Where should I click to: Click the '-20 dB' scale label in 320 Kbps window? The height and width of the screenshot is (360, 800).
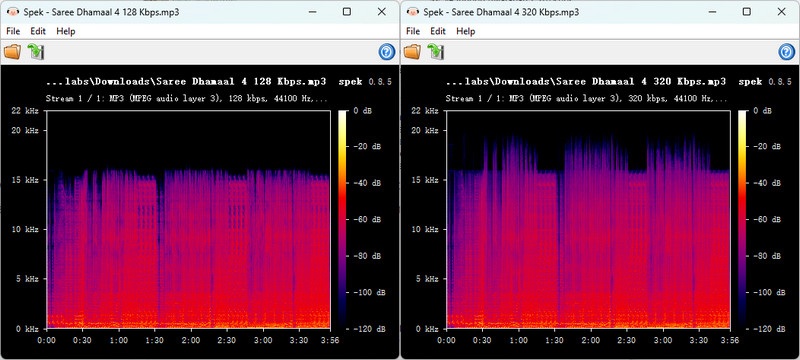[x=766, y=147]
